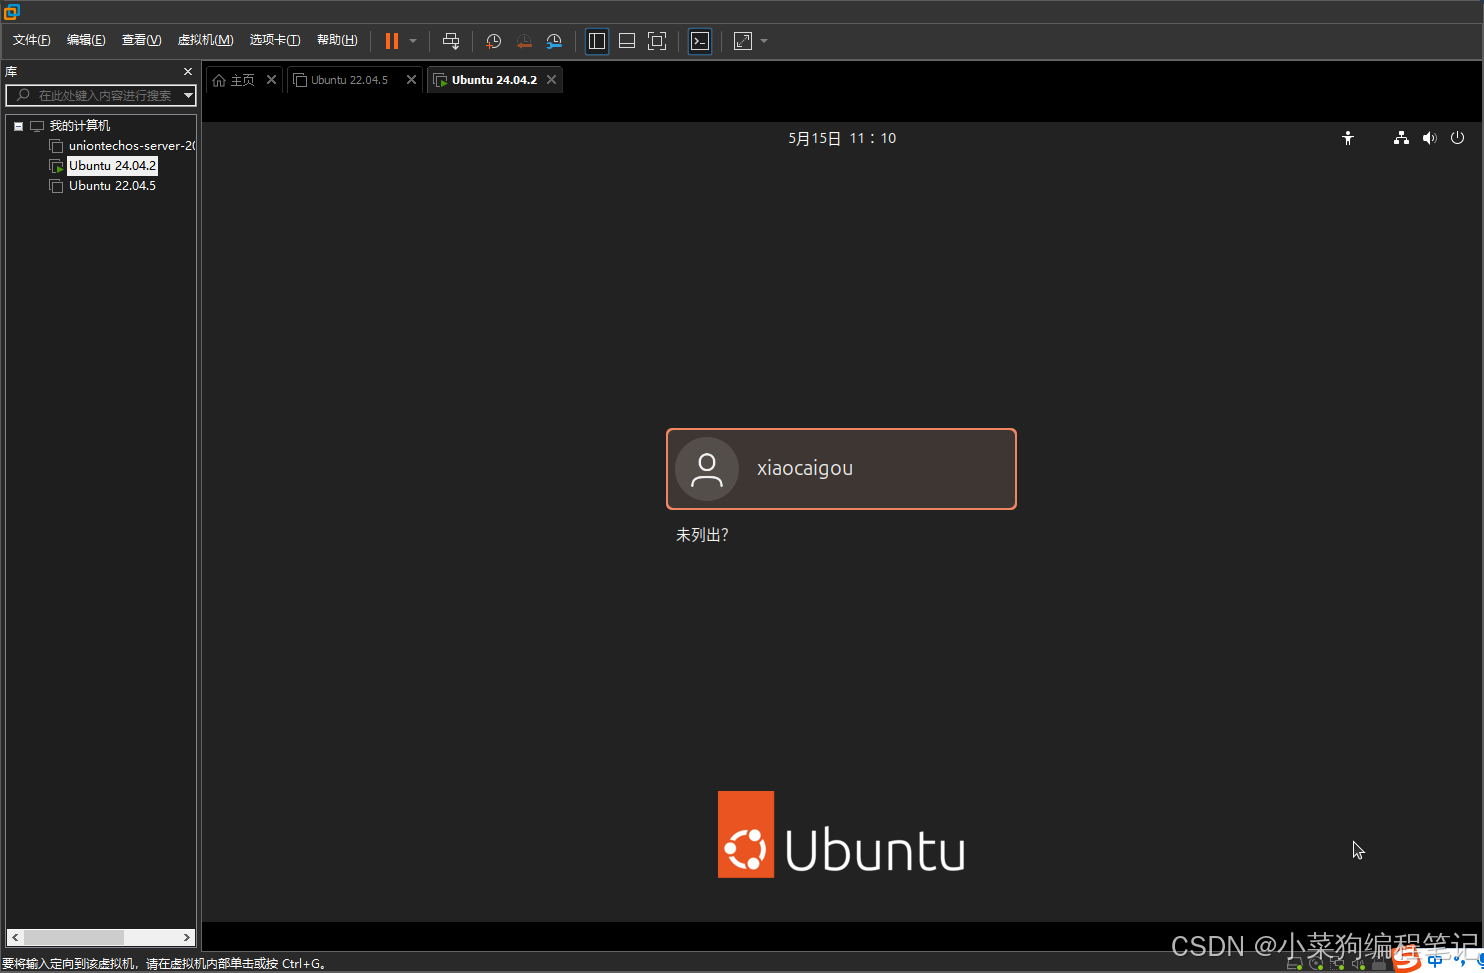1484x973 pixels.
Task: Click the Ubuntu network status icon
Action: click(x=1401, y=138)
